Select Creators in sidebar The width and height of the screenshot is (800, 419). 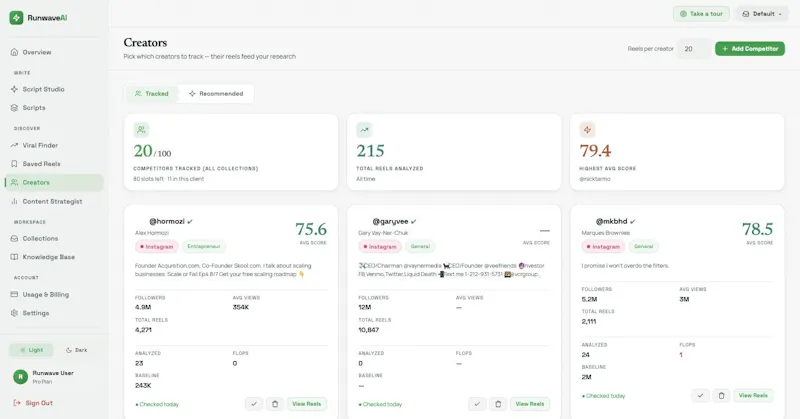(54, 183)
